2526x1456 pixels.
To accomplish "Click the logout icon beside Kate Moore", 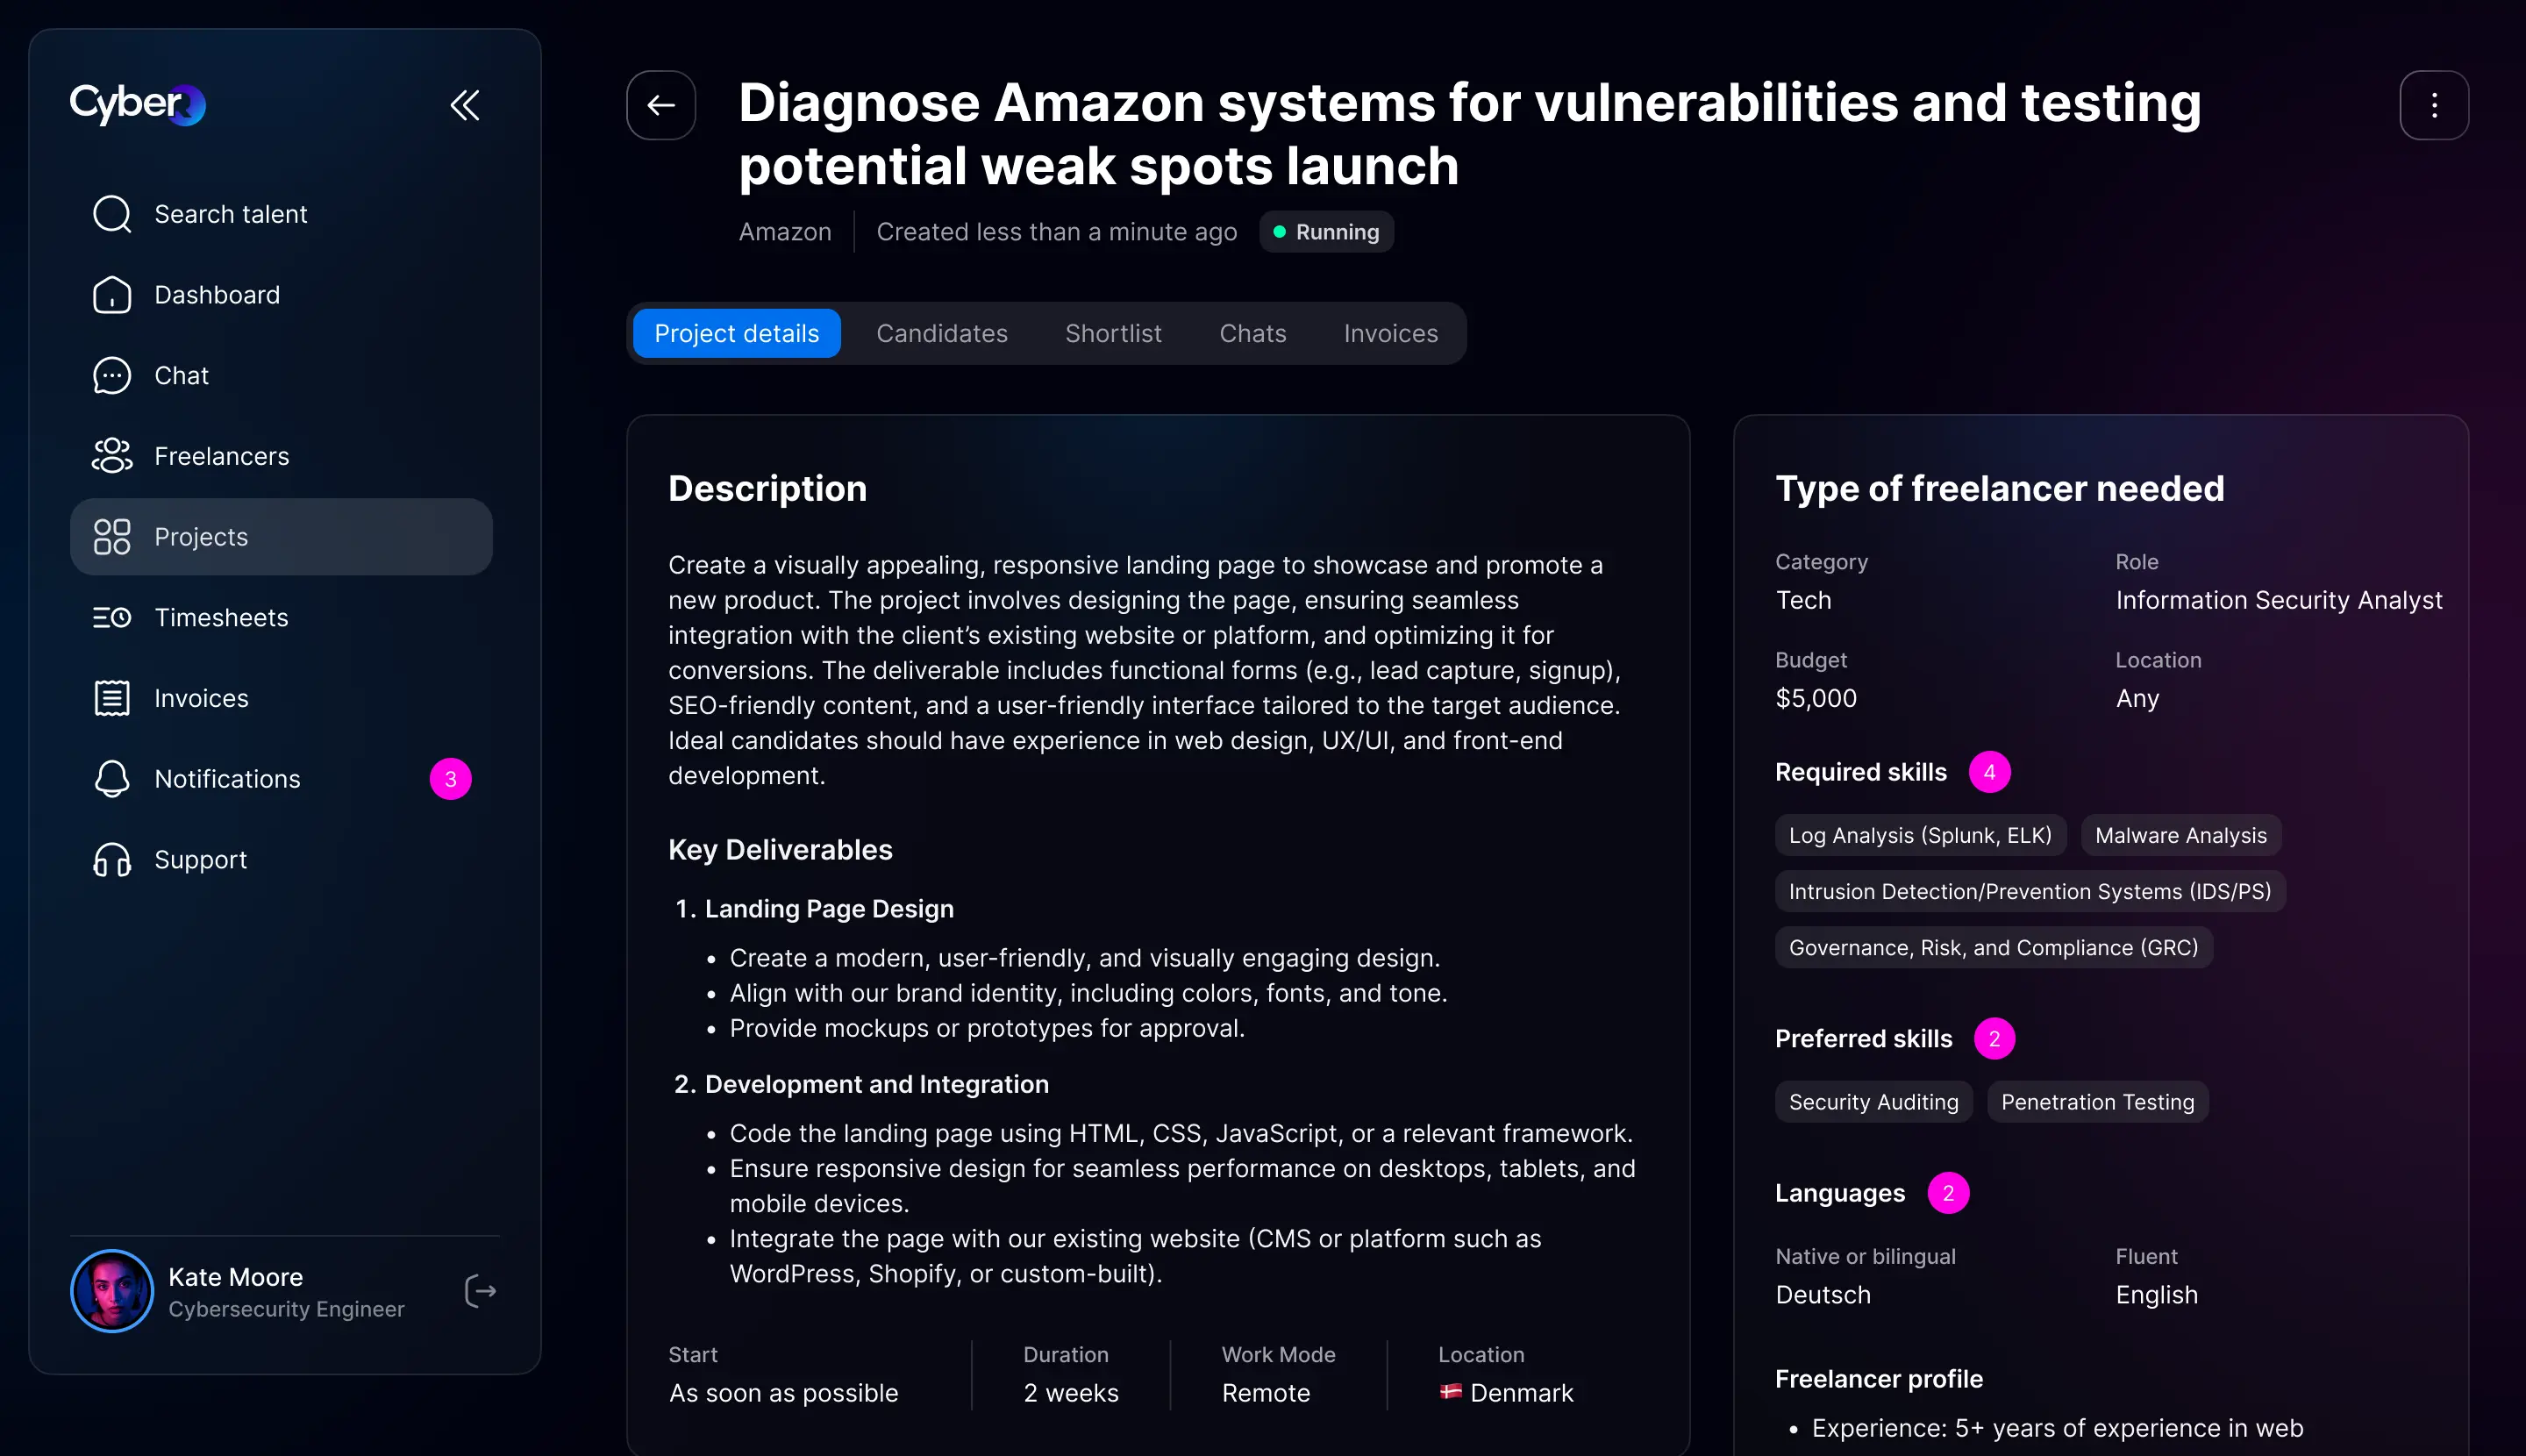I will click(x=481, y=1291).
